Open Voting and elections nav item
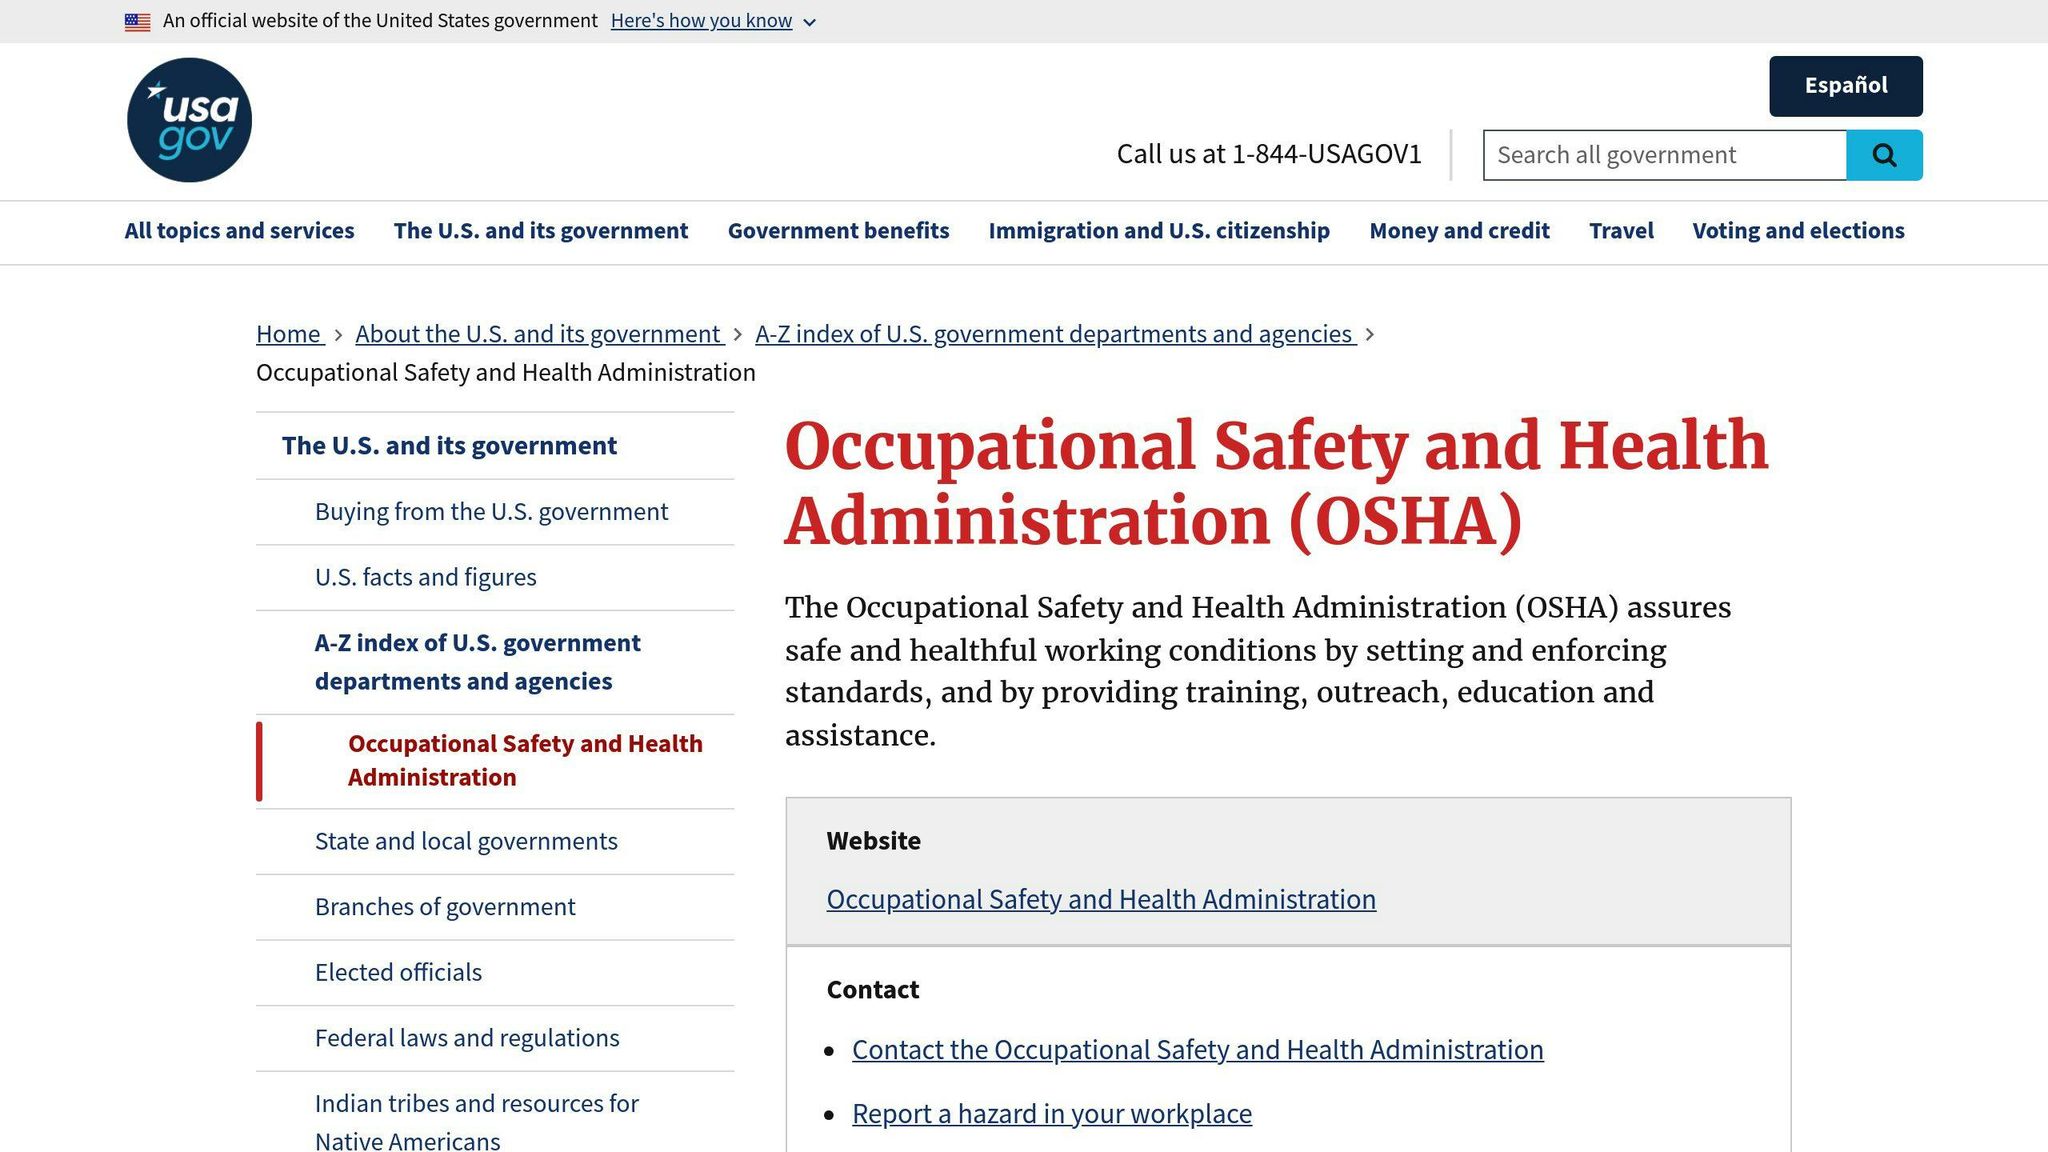 click(x=1798, y=231)
